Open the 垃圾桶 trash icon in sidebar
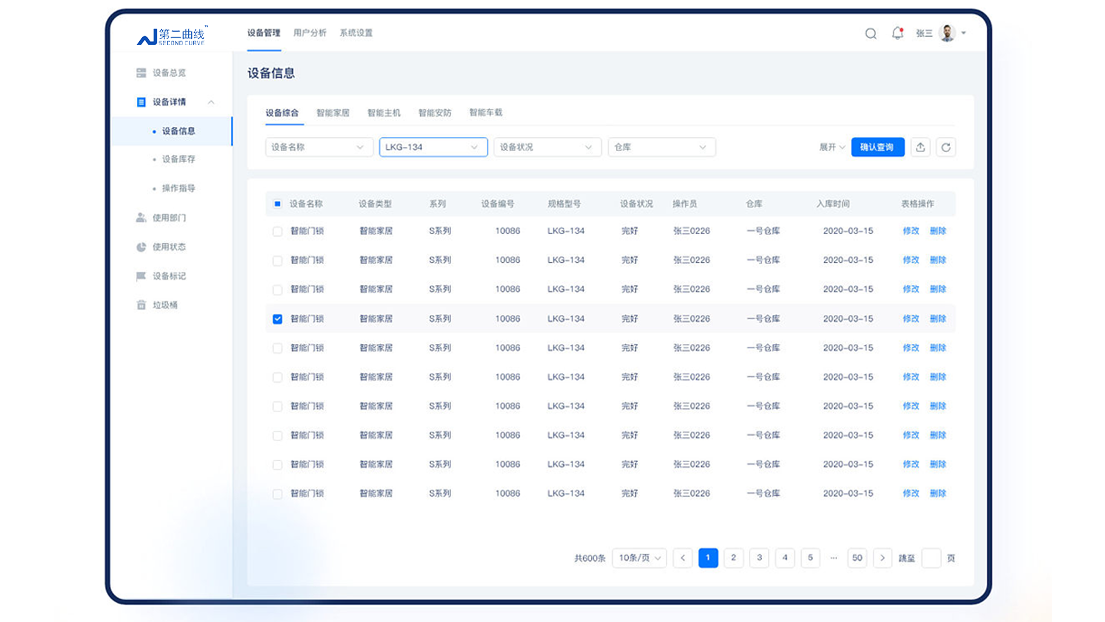 pos(141,305)
